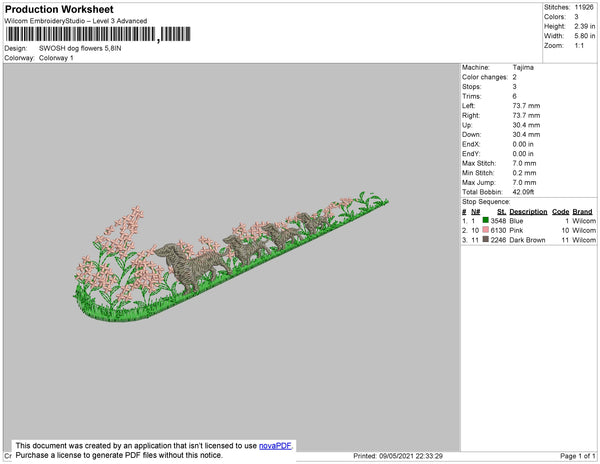This screenshot has width=600, height=464.
Task: Select text 'Wilcom EmbroideryStudio – Level 3 Advanced'
Action: (x=76, y=21)
